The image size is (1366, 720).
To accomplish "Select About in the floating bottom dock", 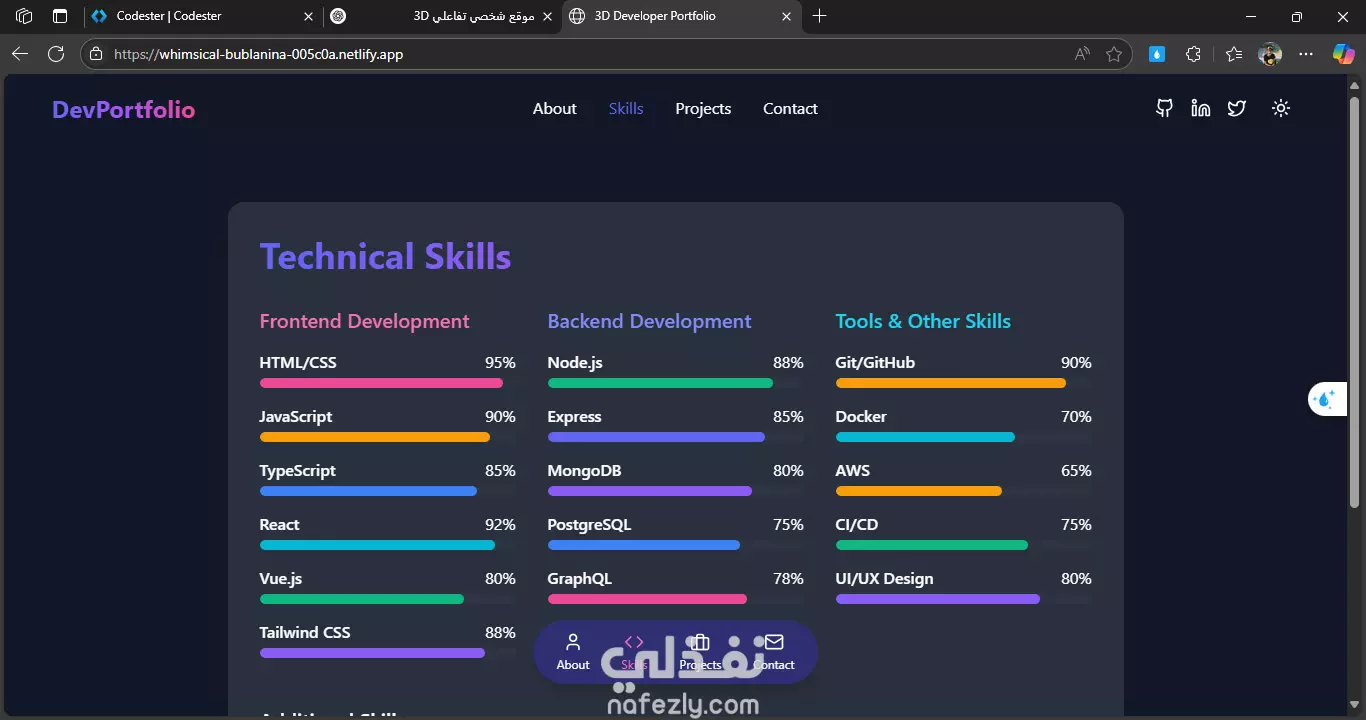I will (573, 652).
